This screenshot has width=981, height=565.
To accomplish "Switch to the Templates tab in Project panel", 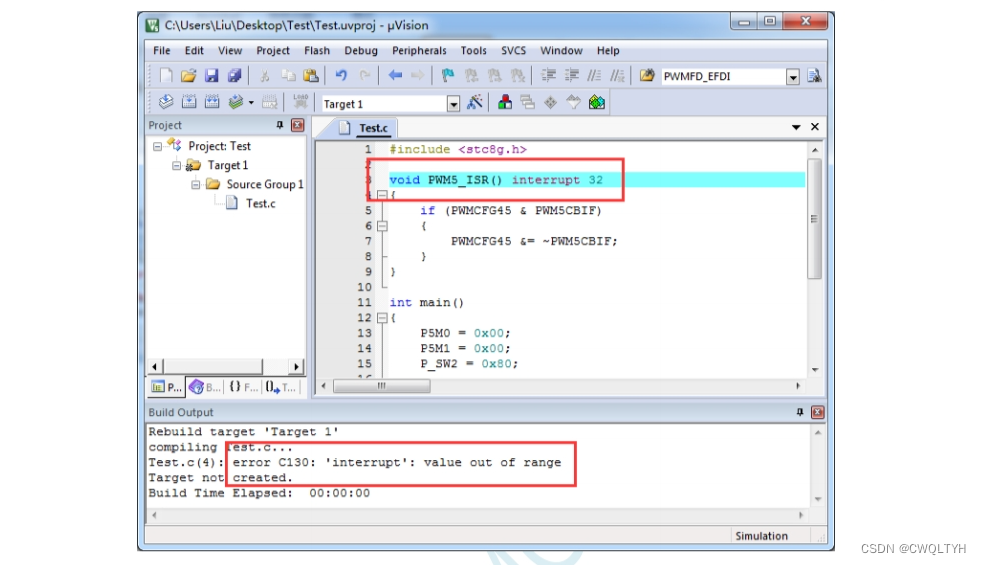I will [x=281, y=387].
